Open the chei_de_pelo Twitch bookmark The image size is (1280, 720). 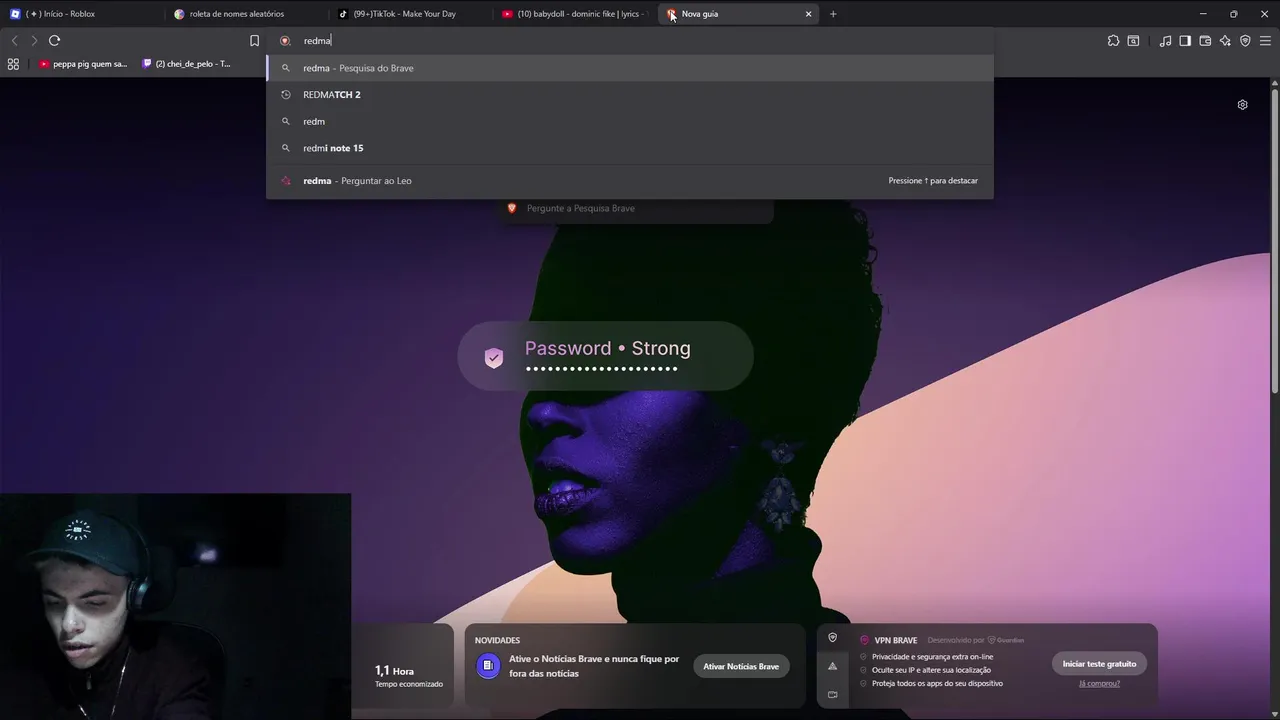(x=187, y=64)
